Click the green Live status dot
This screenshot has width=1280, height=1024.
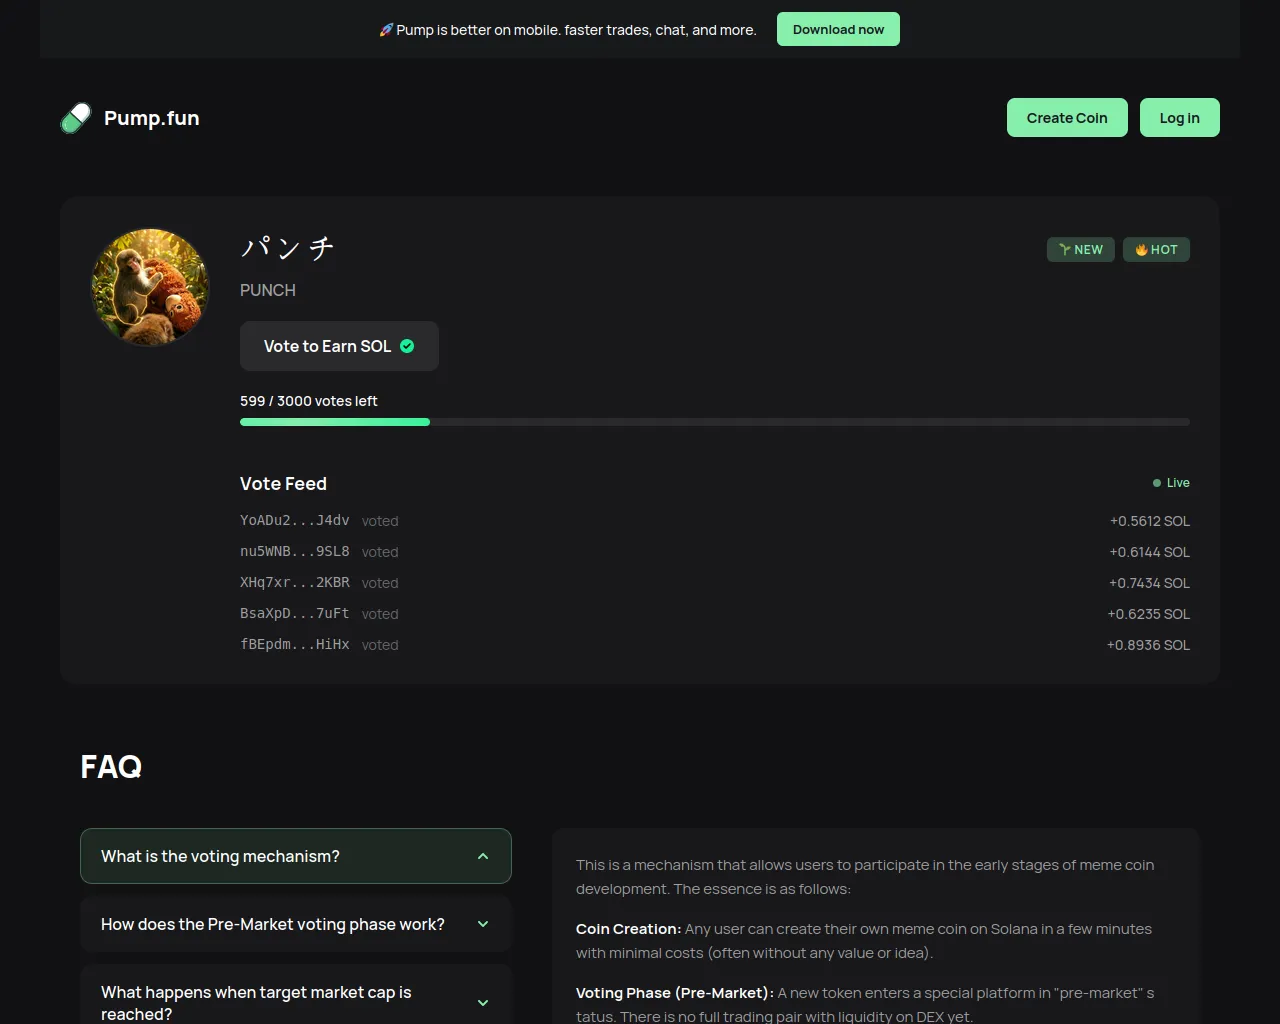pyautogui.click(x=1157, y=483)
